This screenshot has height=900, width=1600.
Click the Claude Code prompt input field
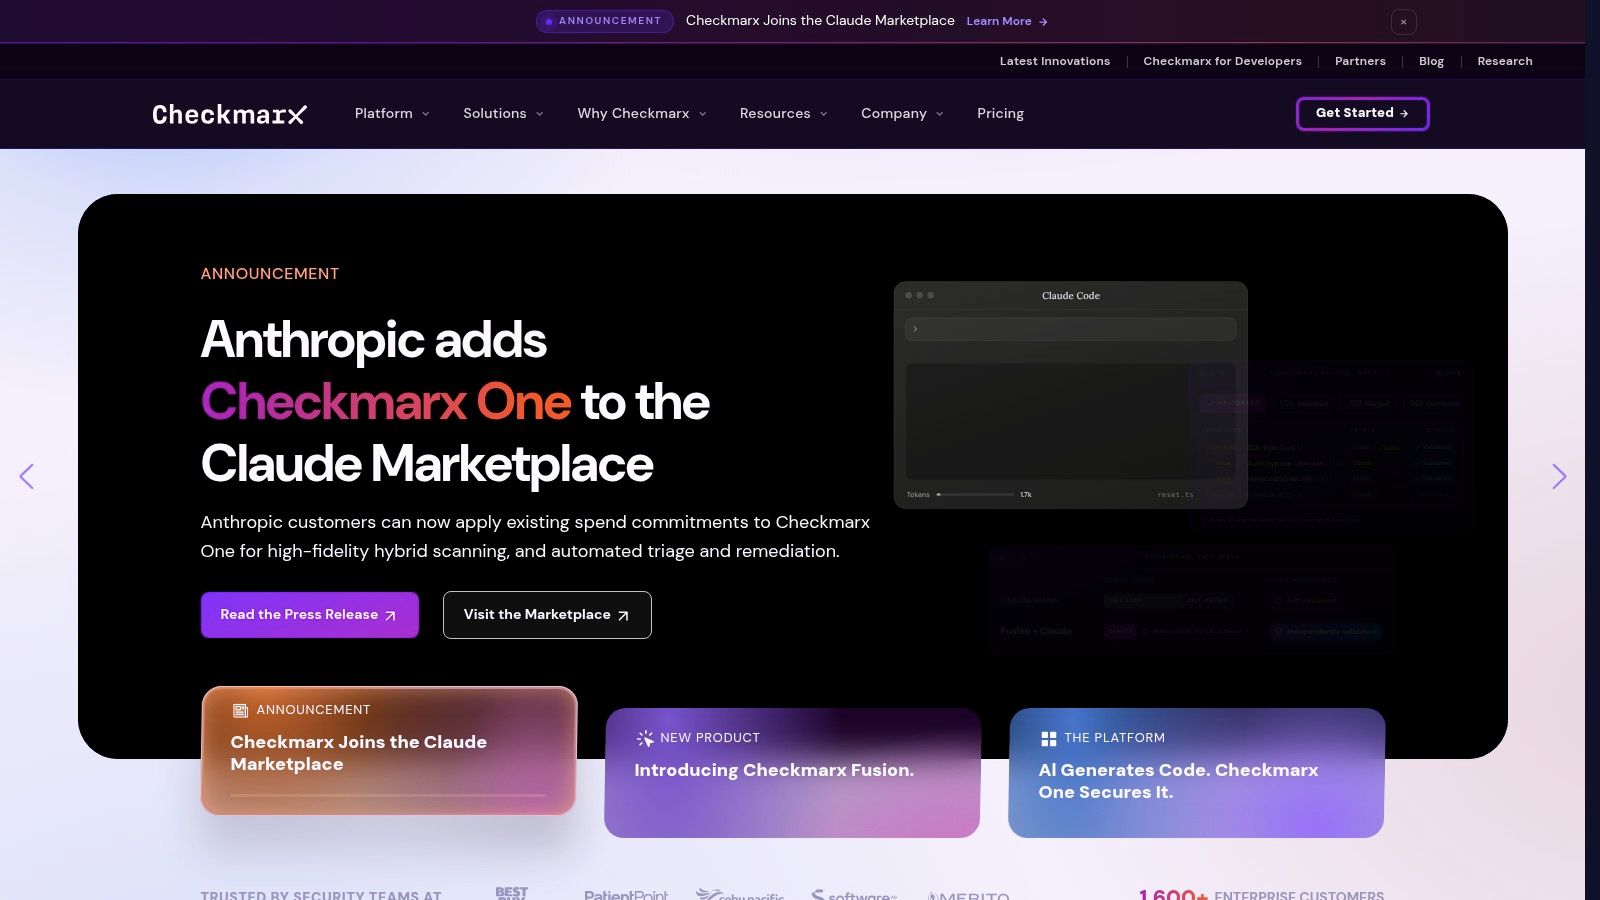1070,329
